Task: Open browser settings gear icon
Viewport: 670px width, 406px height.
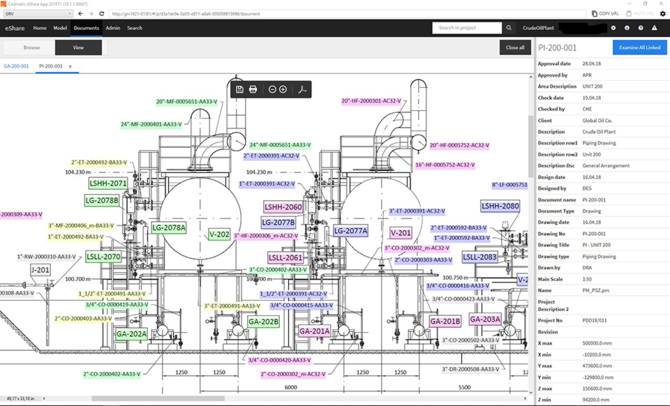Action: (x=663, y=14)
